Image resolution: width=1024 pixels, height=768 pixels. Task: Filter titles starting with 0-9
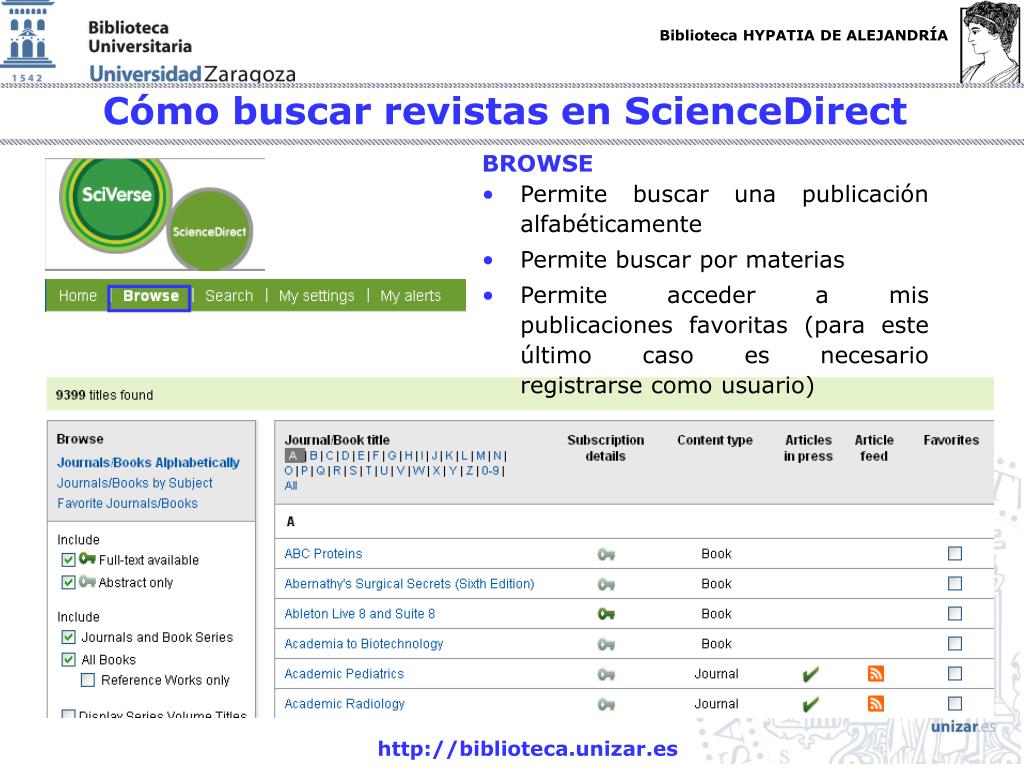pyautogui.click(x=490, y=471)
